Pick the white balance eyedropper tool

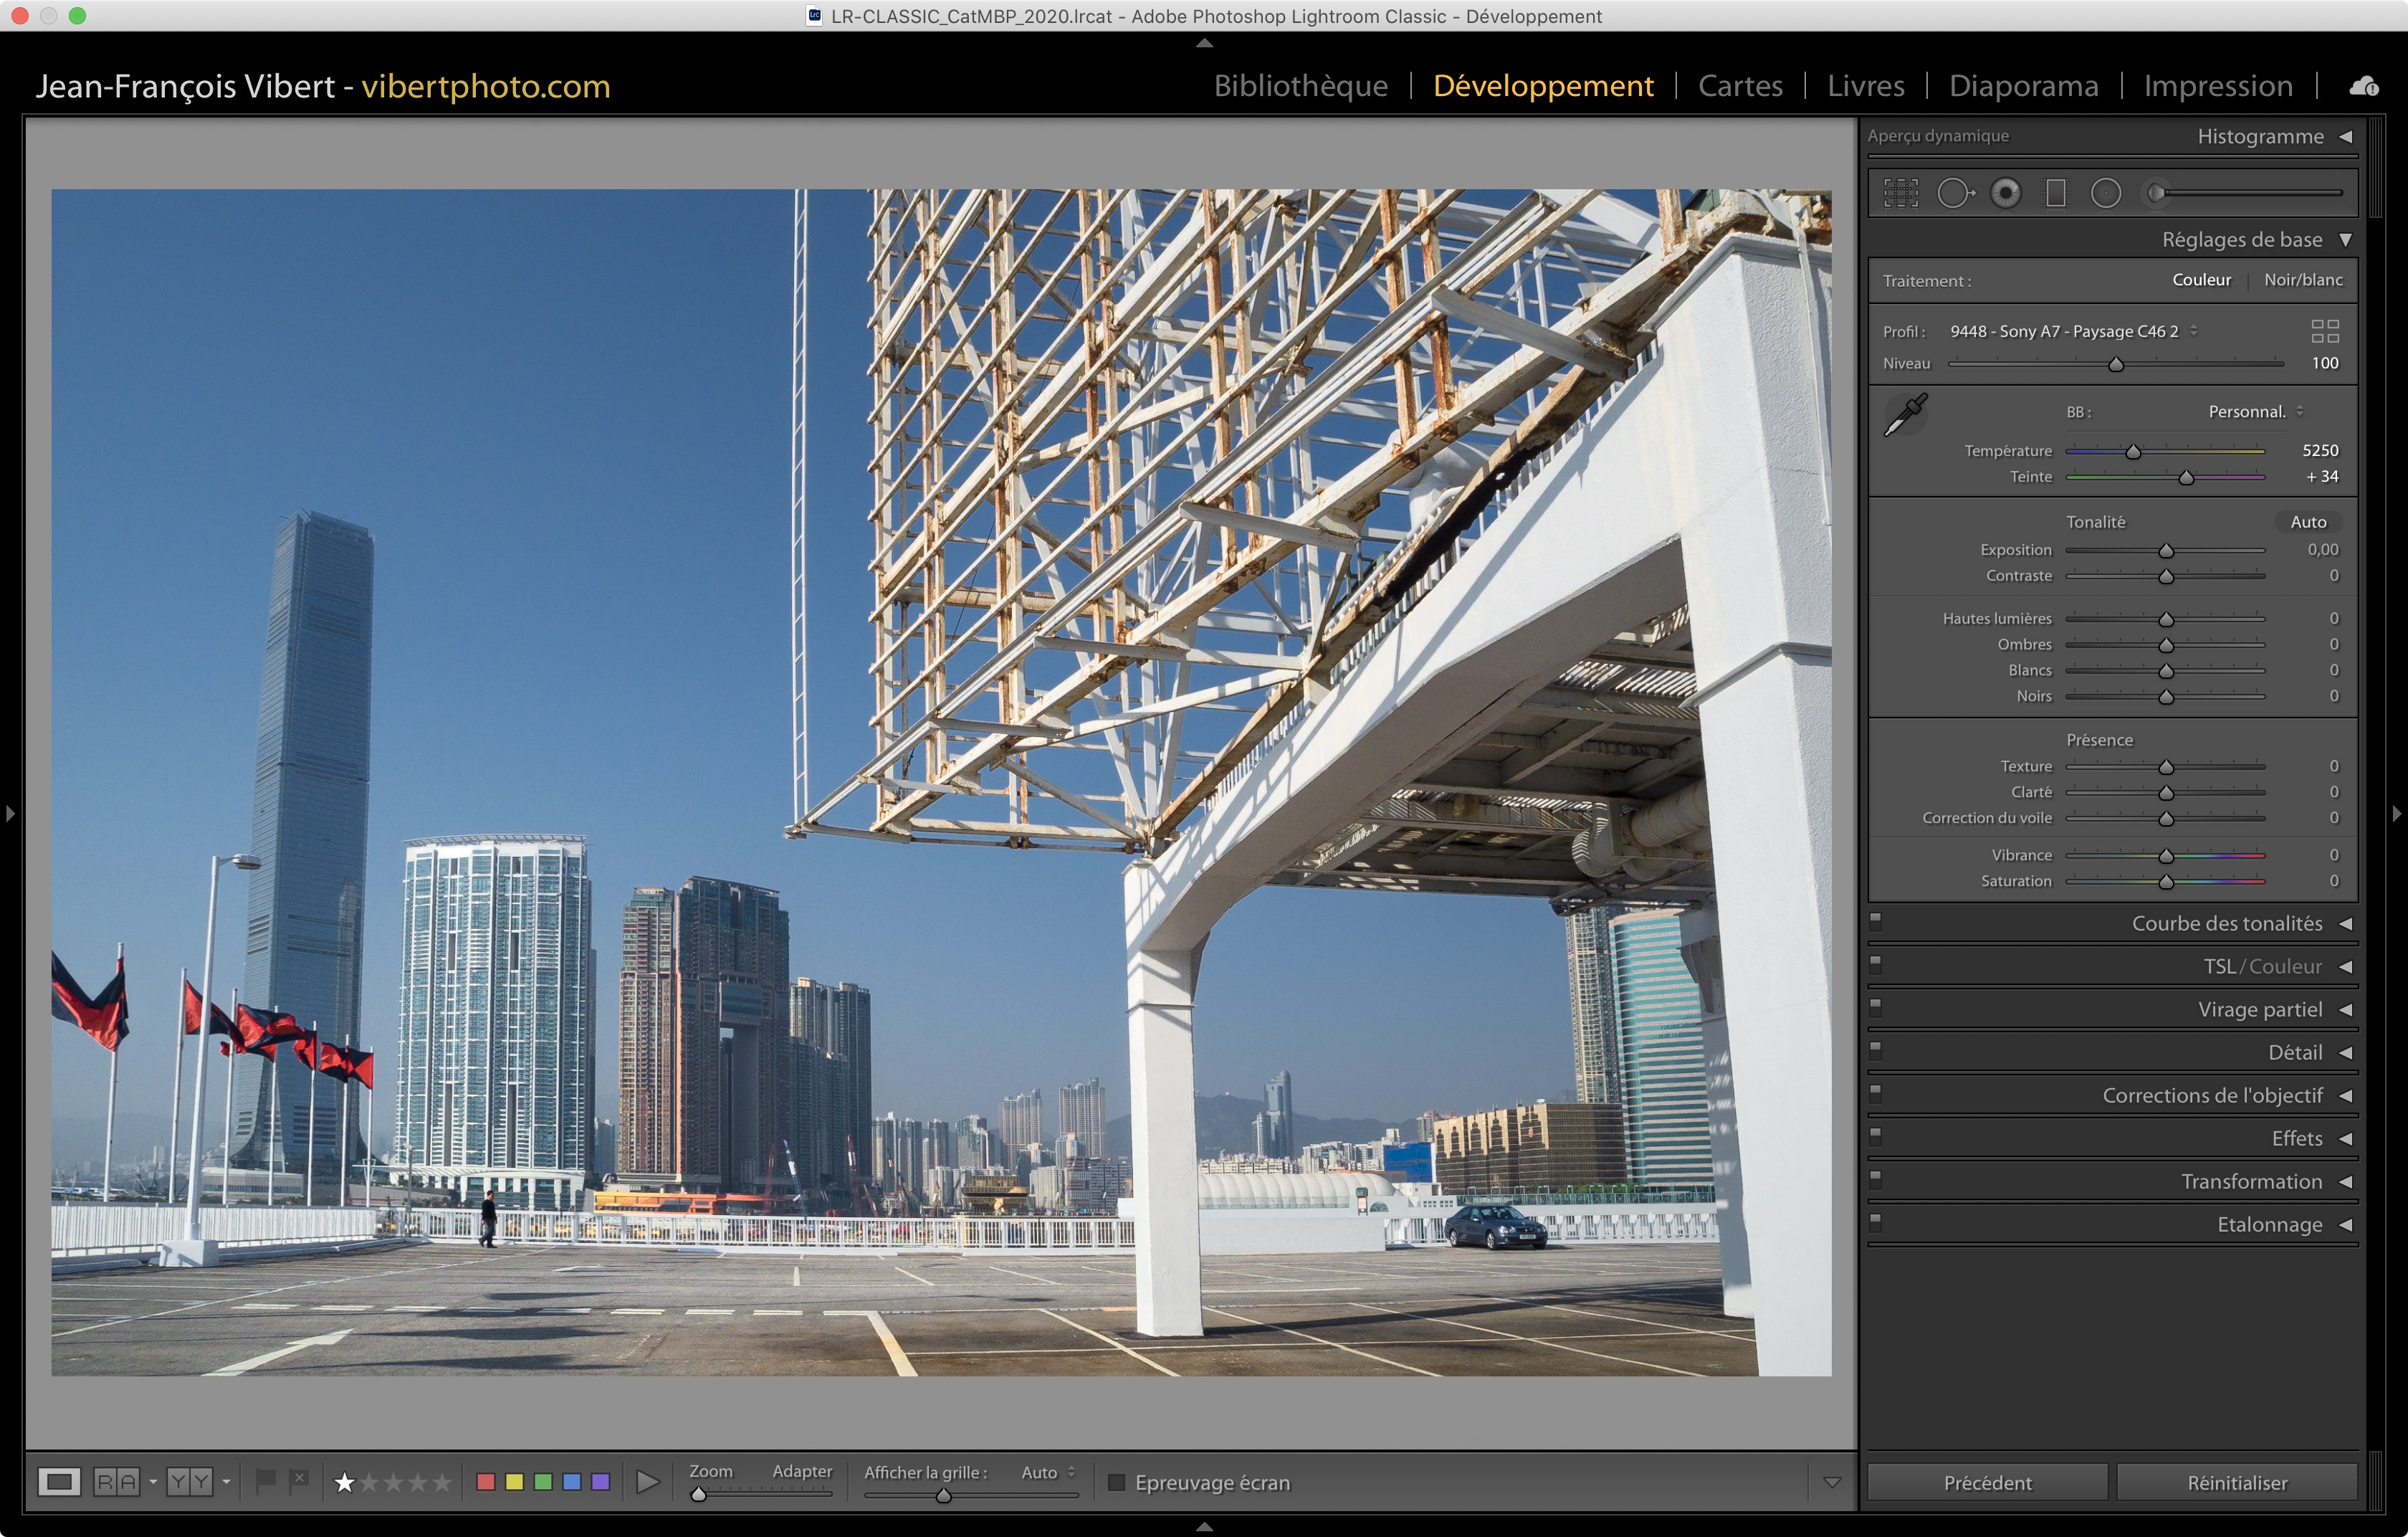point(1906,415)
